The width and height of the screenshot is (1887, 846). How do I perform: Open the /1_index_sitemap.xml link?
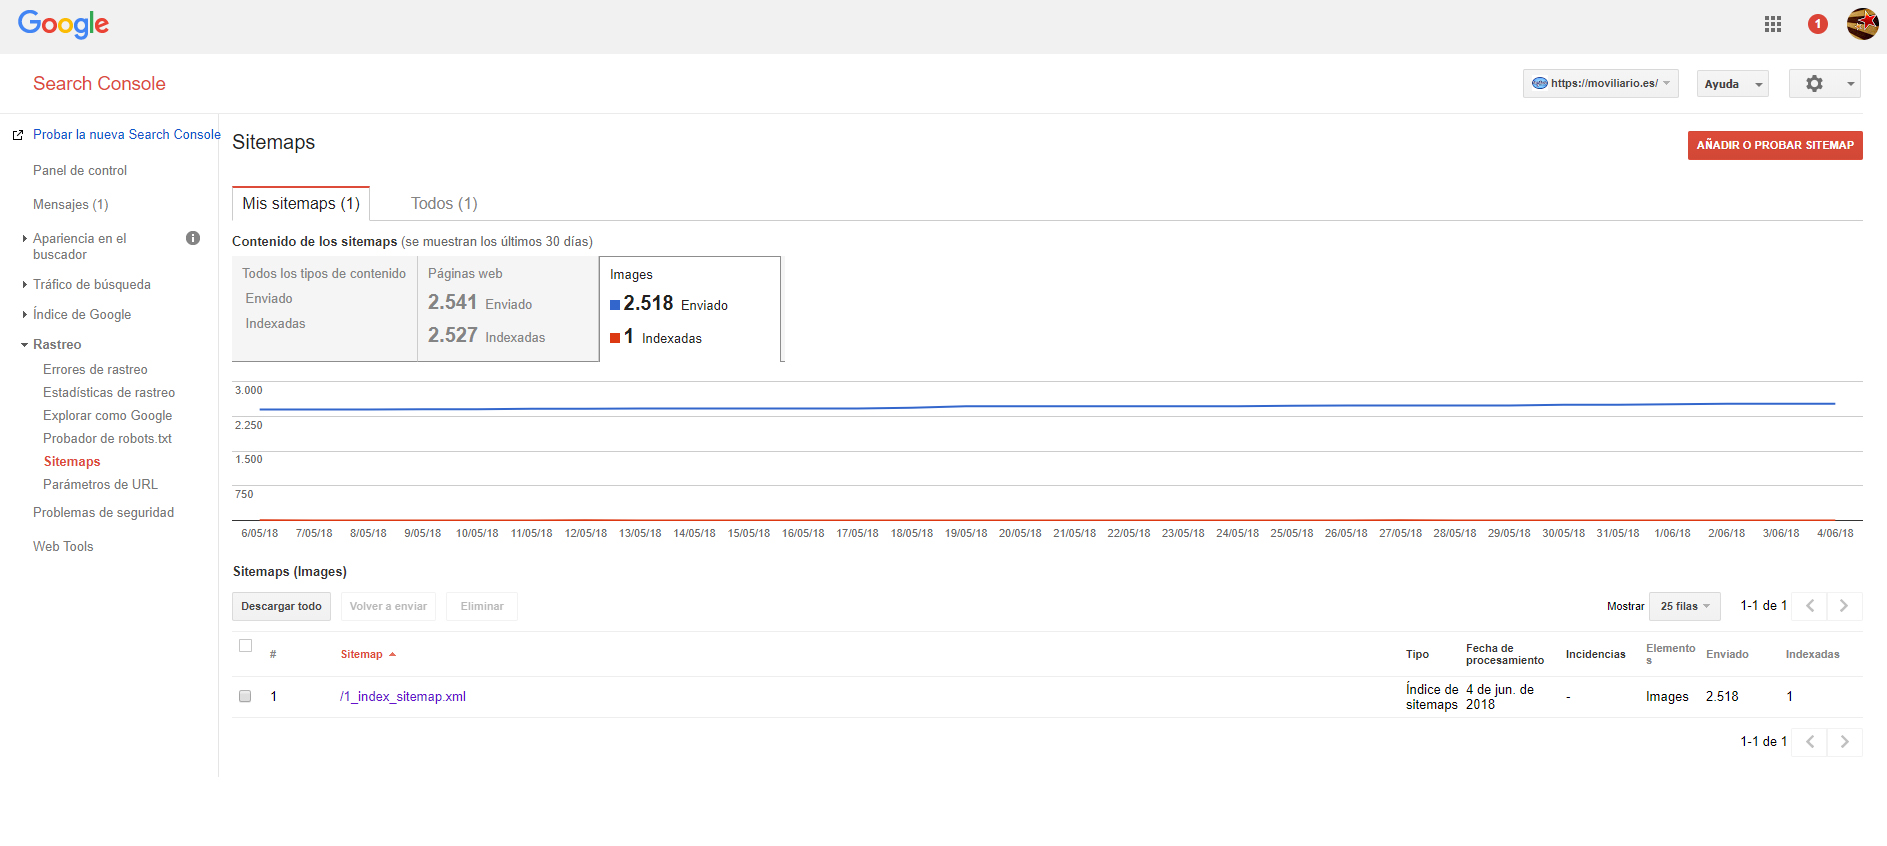click(403, 697)
